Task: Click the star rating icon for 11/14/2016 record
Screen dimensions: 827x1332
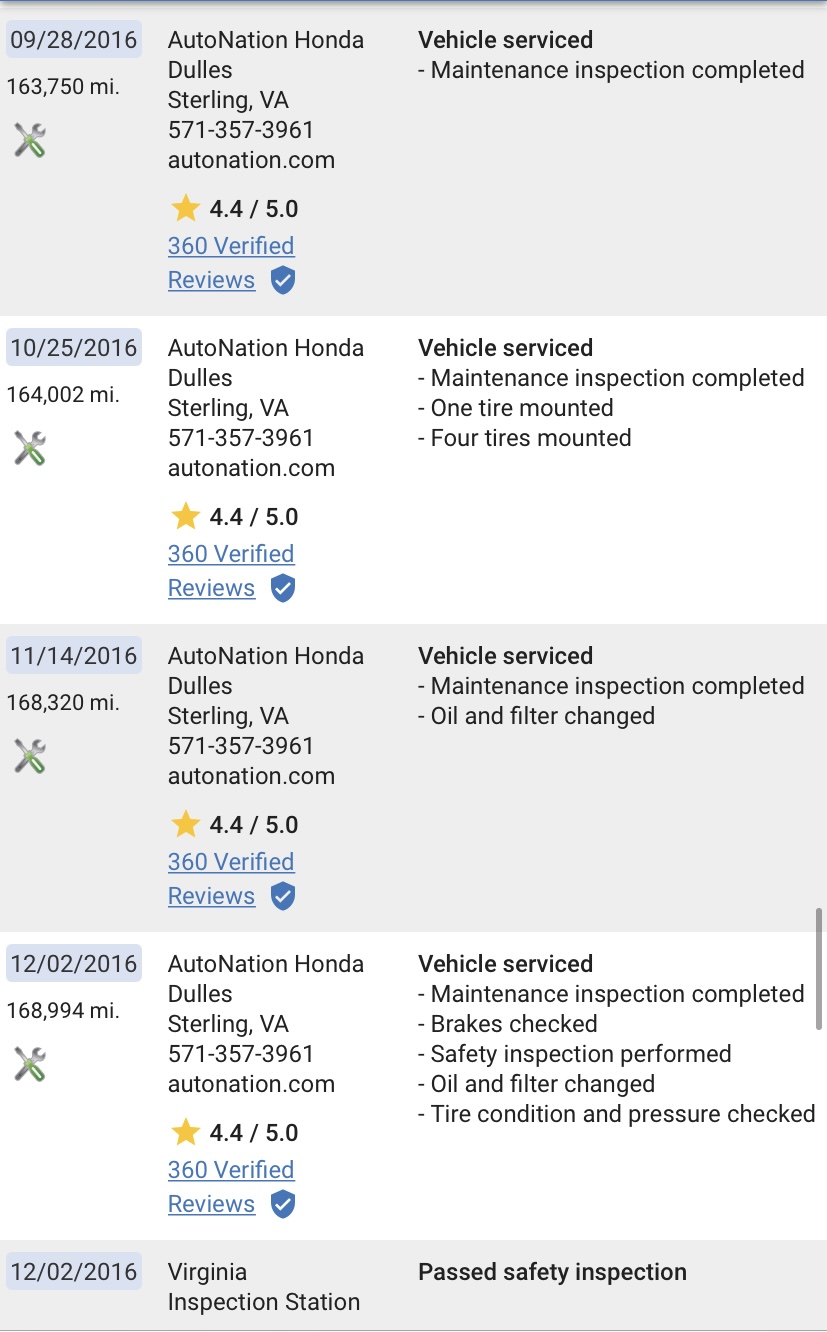Action: coord(186,824)
